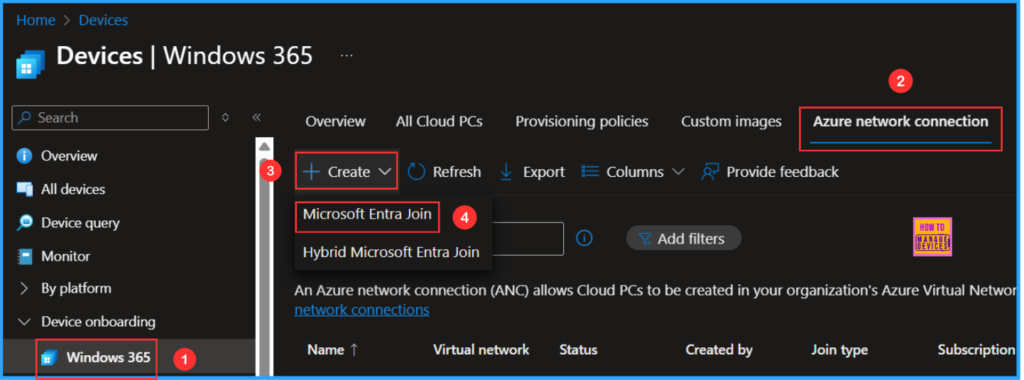Image resolution: width=1024 pixels, height=380 pixels.
Task: Click the Windows 365 icon in sidebar
Action: (x=49, y=358)
